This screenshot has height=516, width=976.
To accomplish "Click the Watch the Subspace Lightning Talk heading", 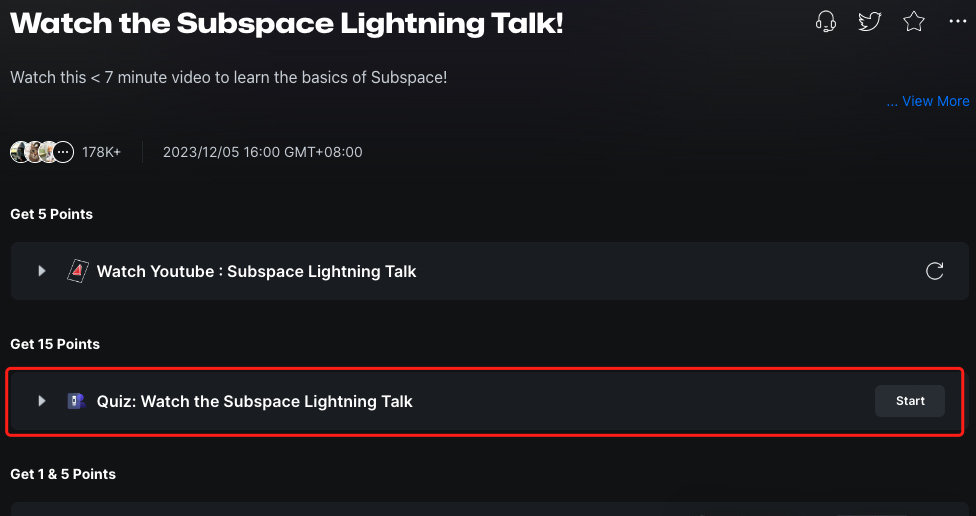I will point(287,24).
